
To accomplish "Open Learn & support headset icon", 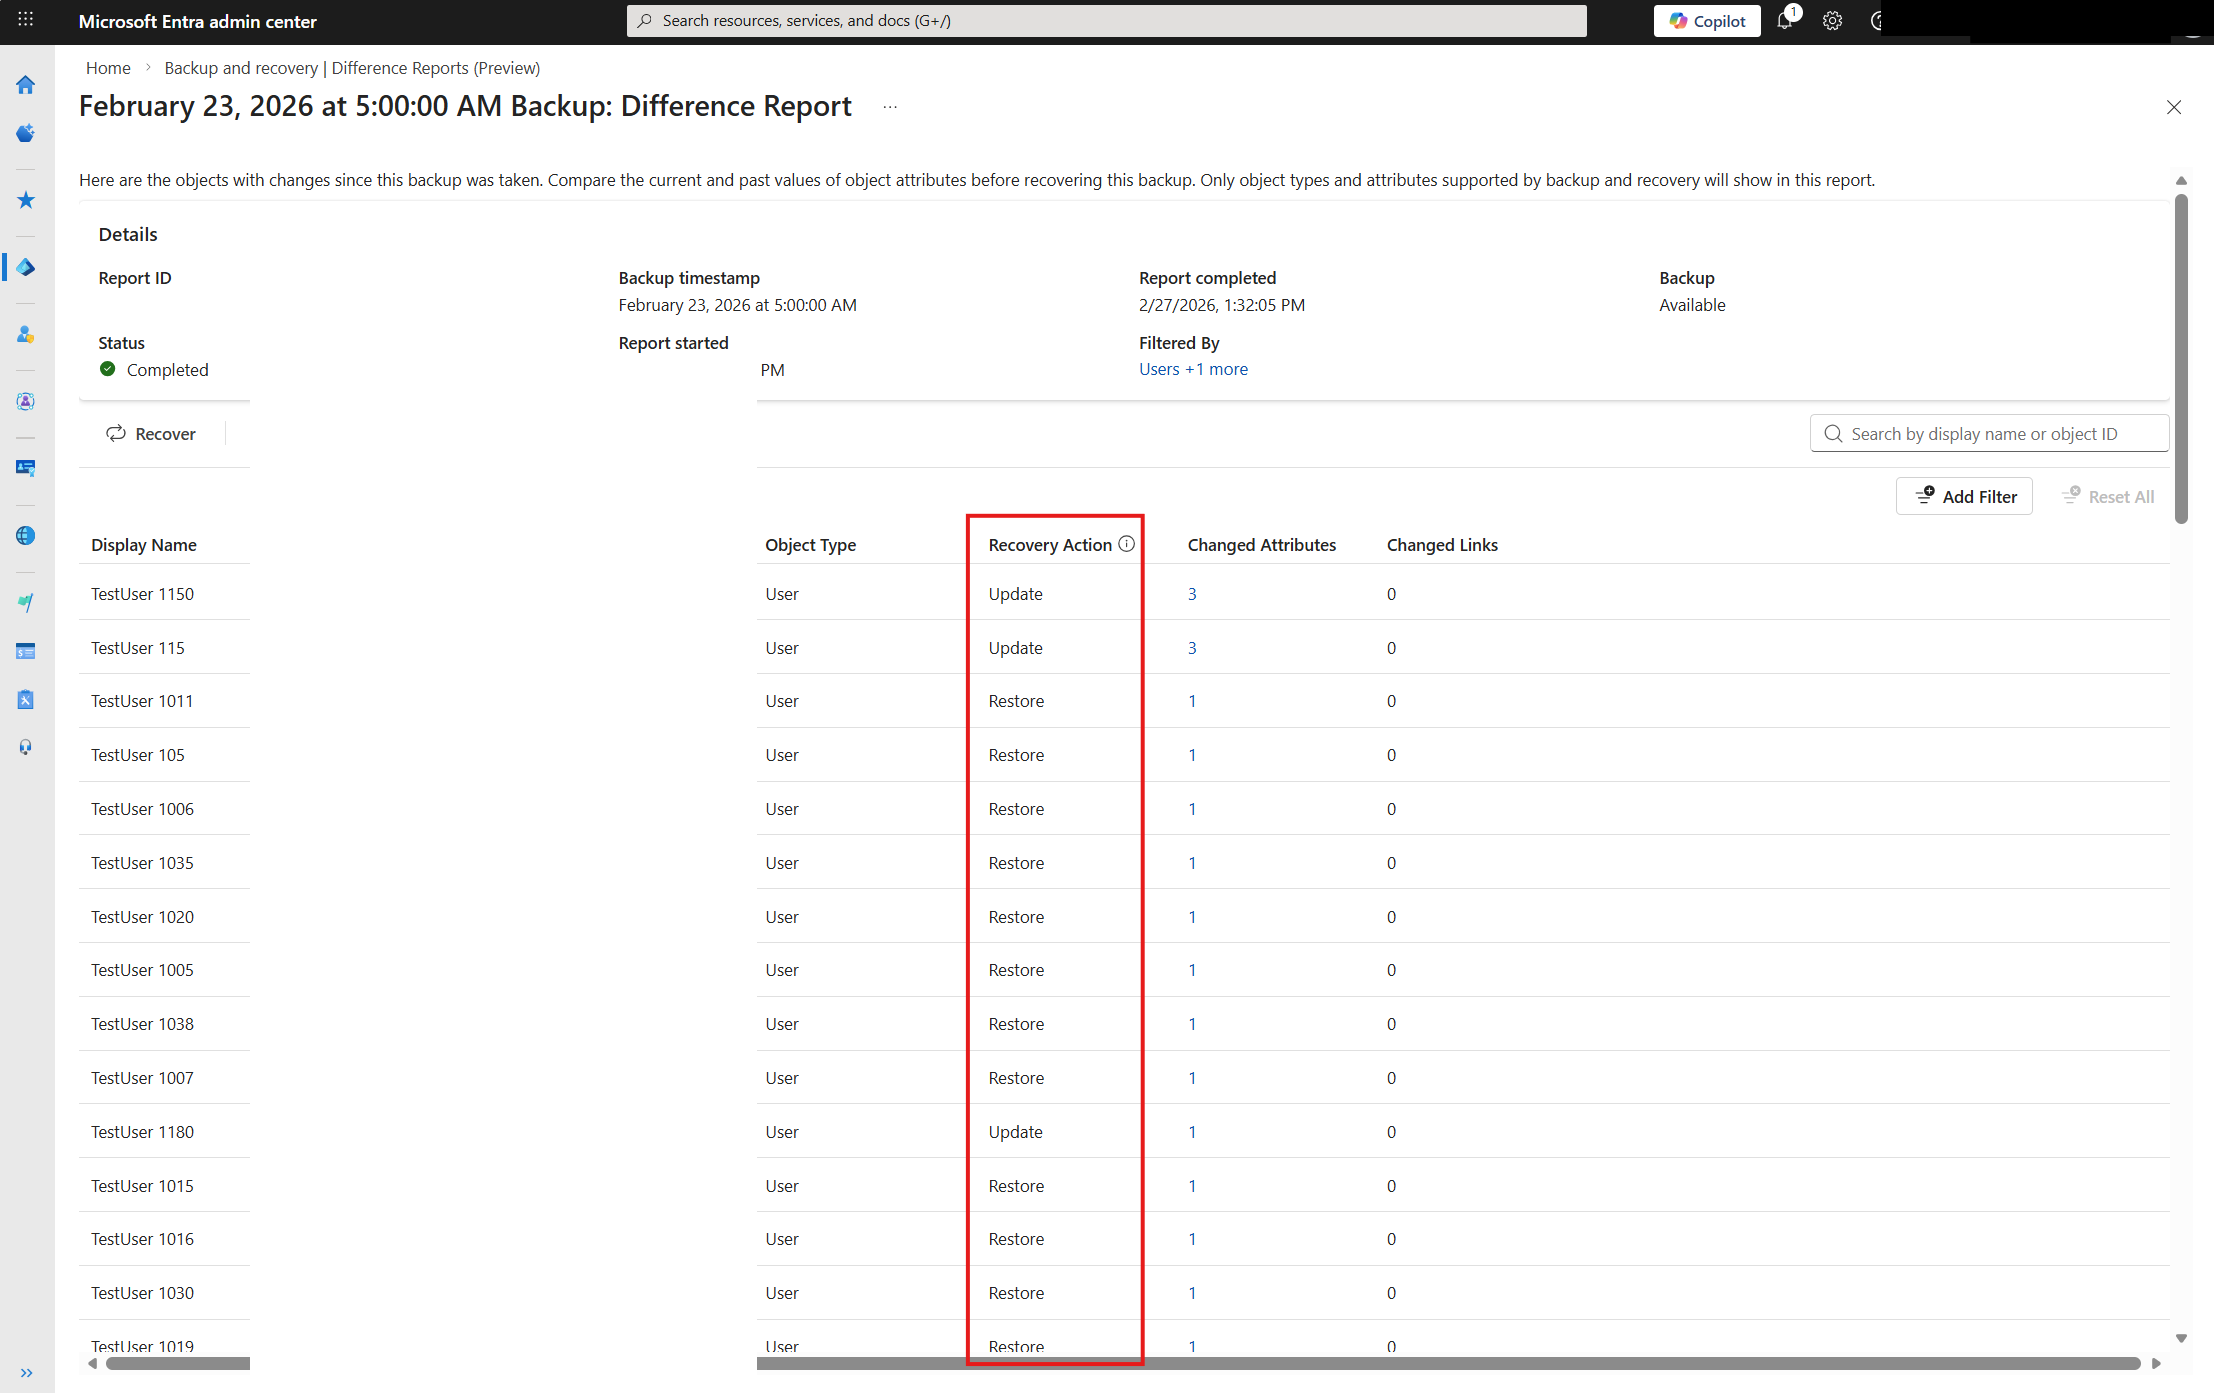I will (x=25, y=746).
